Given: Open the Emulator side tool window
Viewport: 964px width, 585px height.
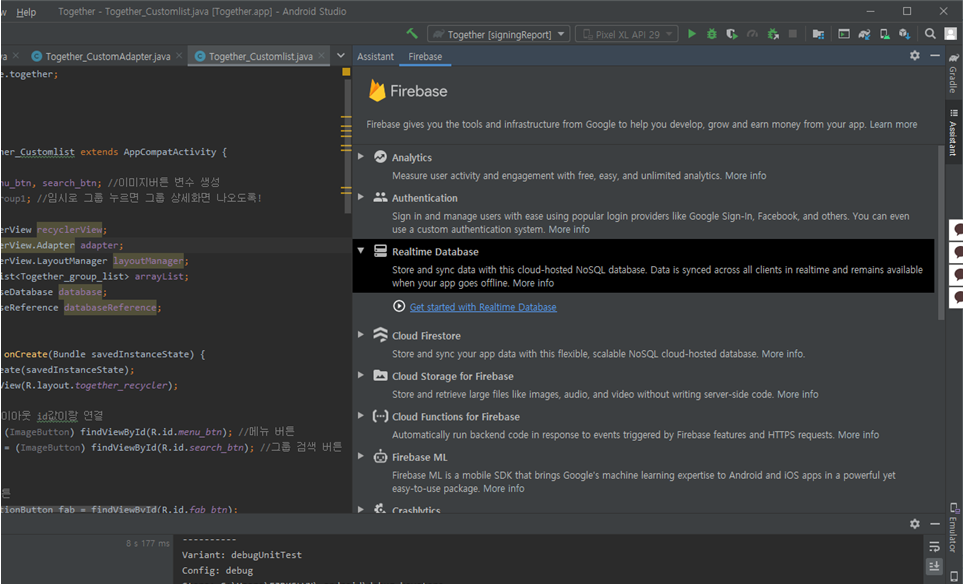Looking at the screenshot, I should (953, 527).
